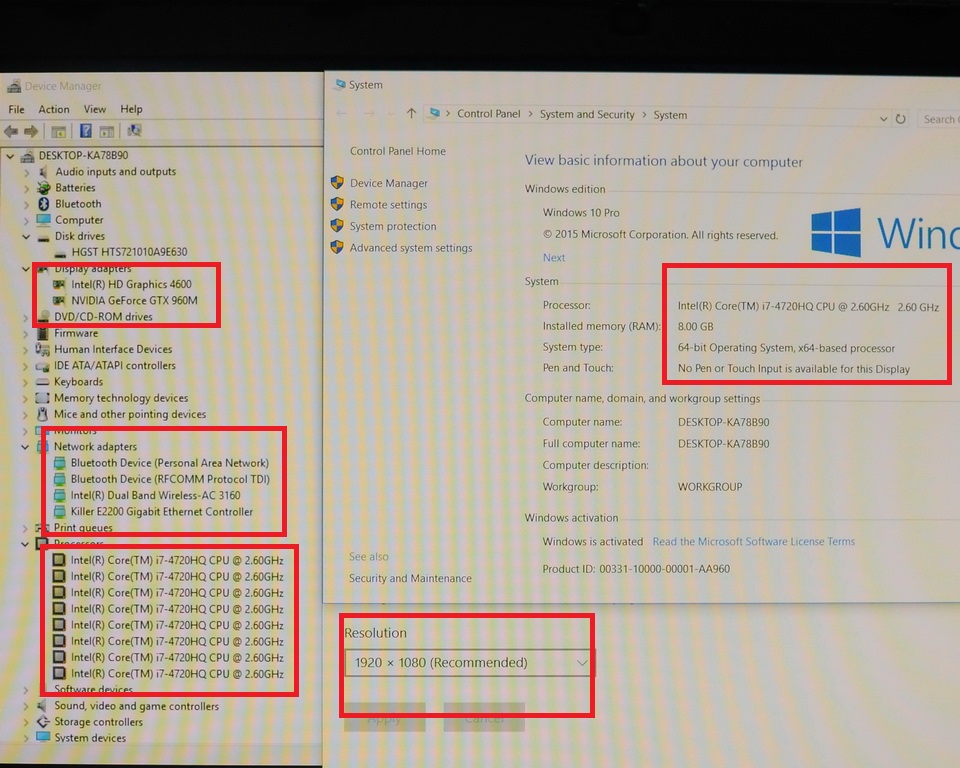The image size is (960, 768).
Task: Open the Device Manager link in System window
Action: tap(389, 183)
